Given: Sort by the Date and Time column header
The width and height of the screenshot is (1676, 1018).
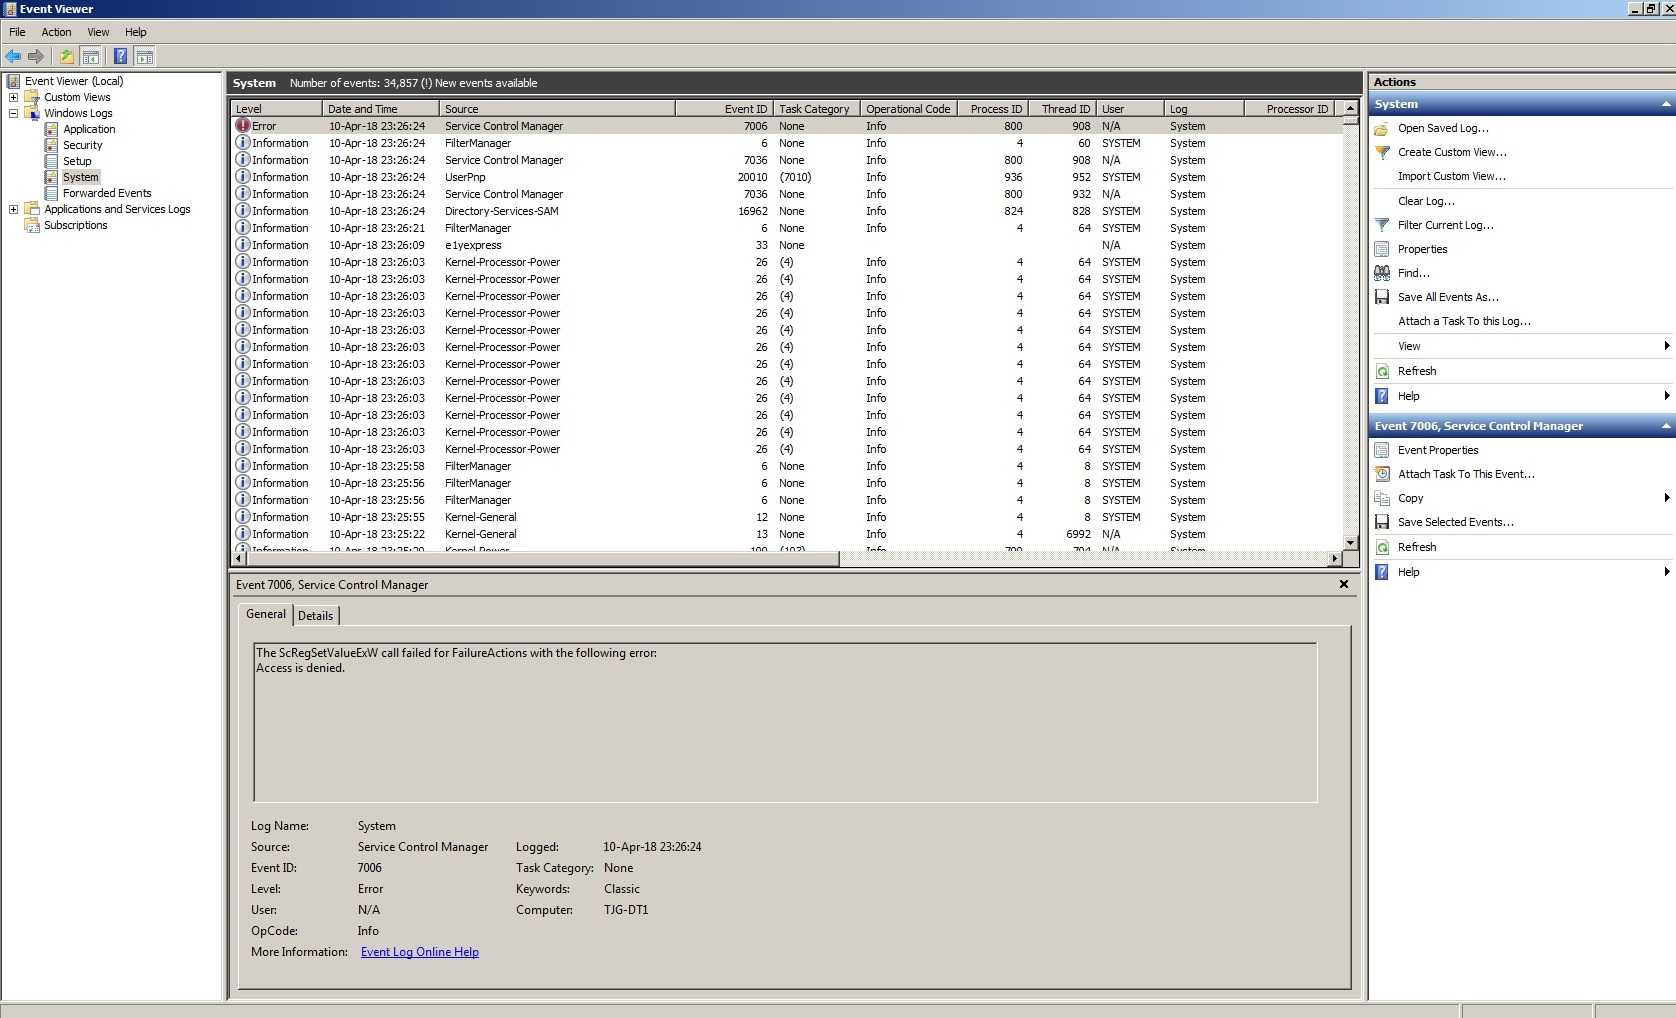Looking at the screenshot, I should tap(380, 108).
